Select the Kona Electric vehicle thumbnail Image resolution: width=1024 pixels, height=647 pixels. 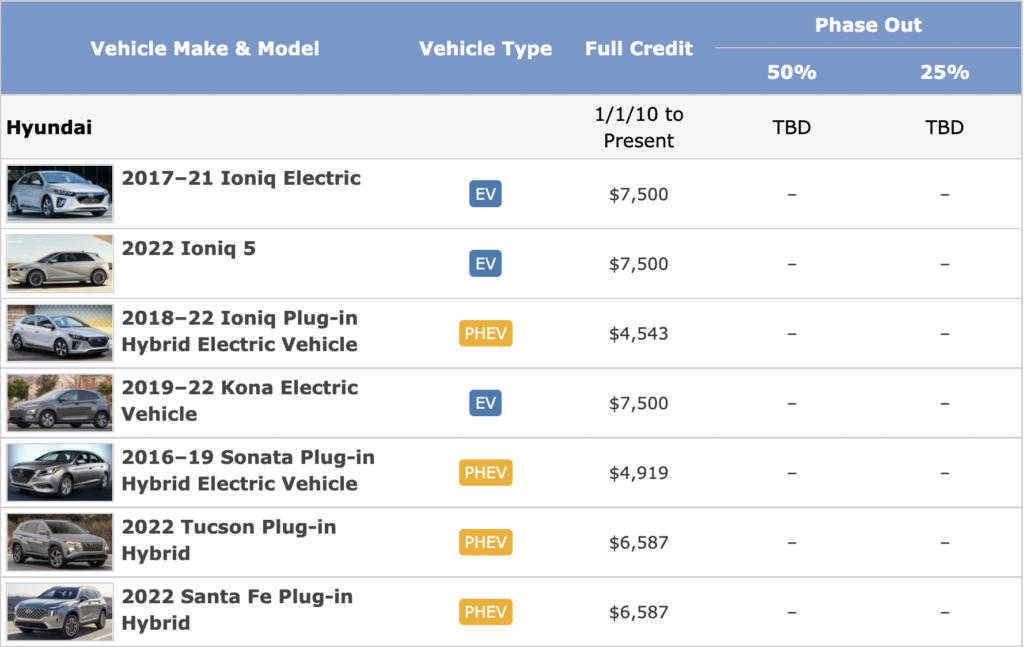(60, 402)
